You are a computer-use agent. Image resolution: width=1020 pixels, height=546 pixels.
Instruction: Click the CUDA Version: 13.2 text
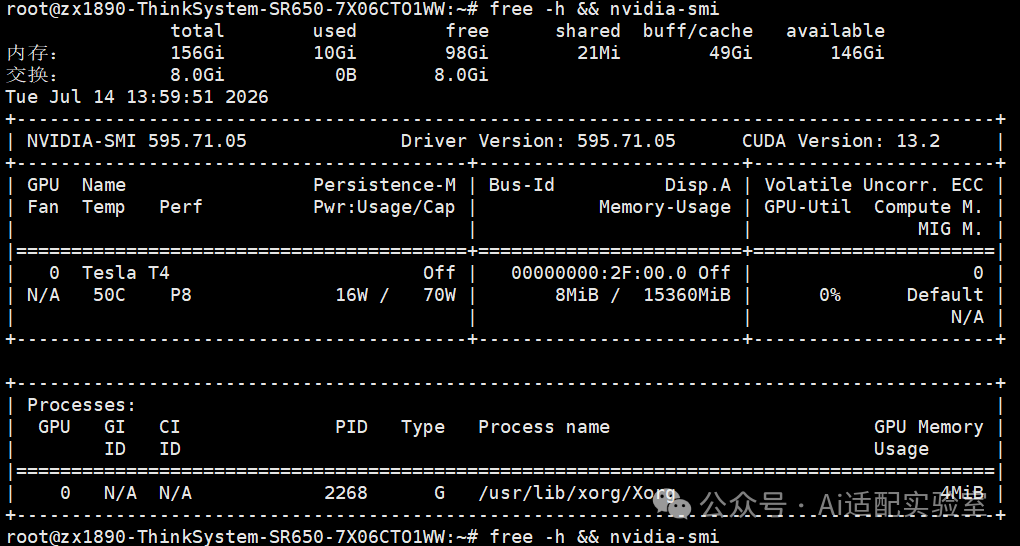tap(840, 141)
